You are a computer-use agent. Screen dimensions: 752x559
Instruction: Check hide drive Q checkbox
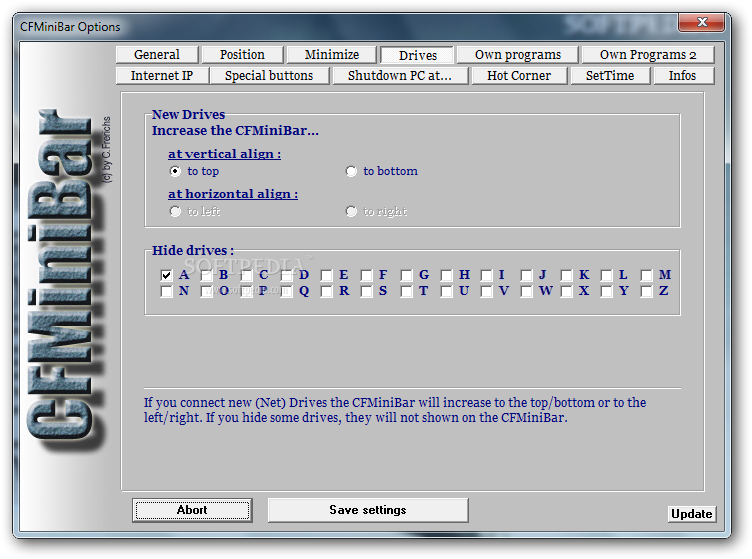pos(286,291)
